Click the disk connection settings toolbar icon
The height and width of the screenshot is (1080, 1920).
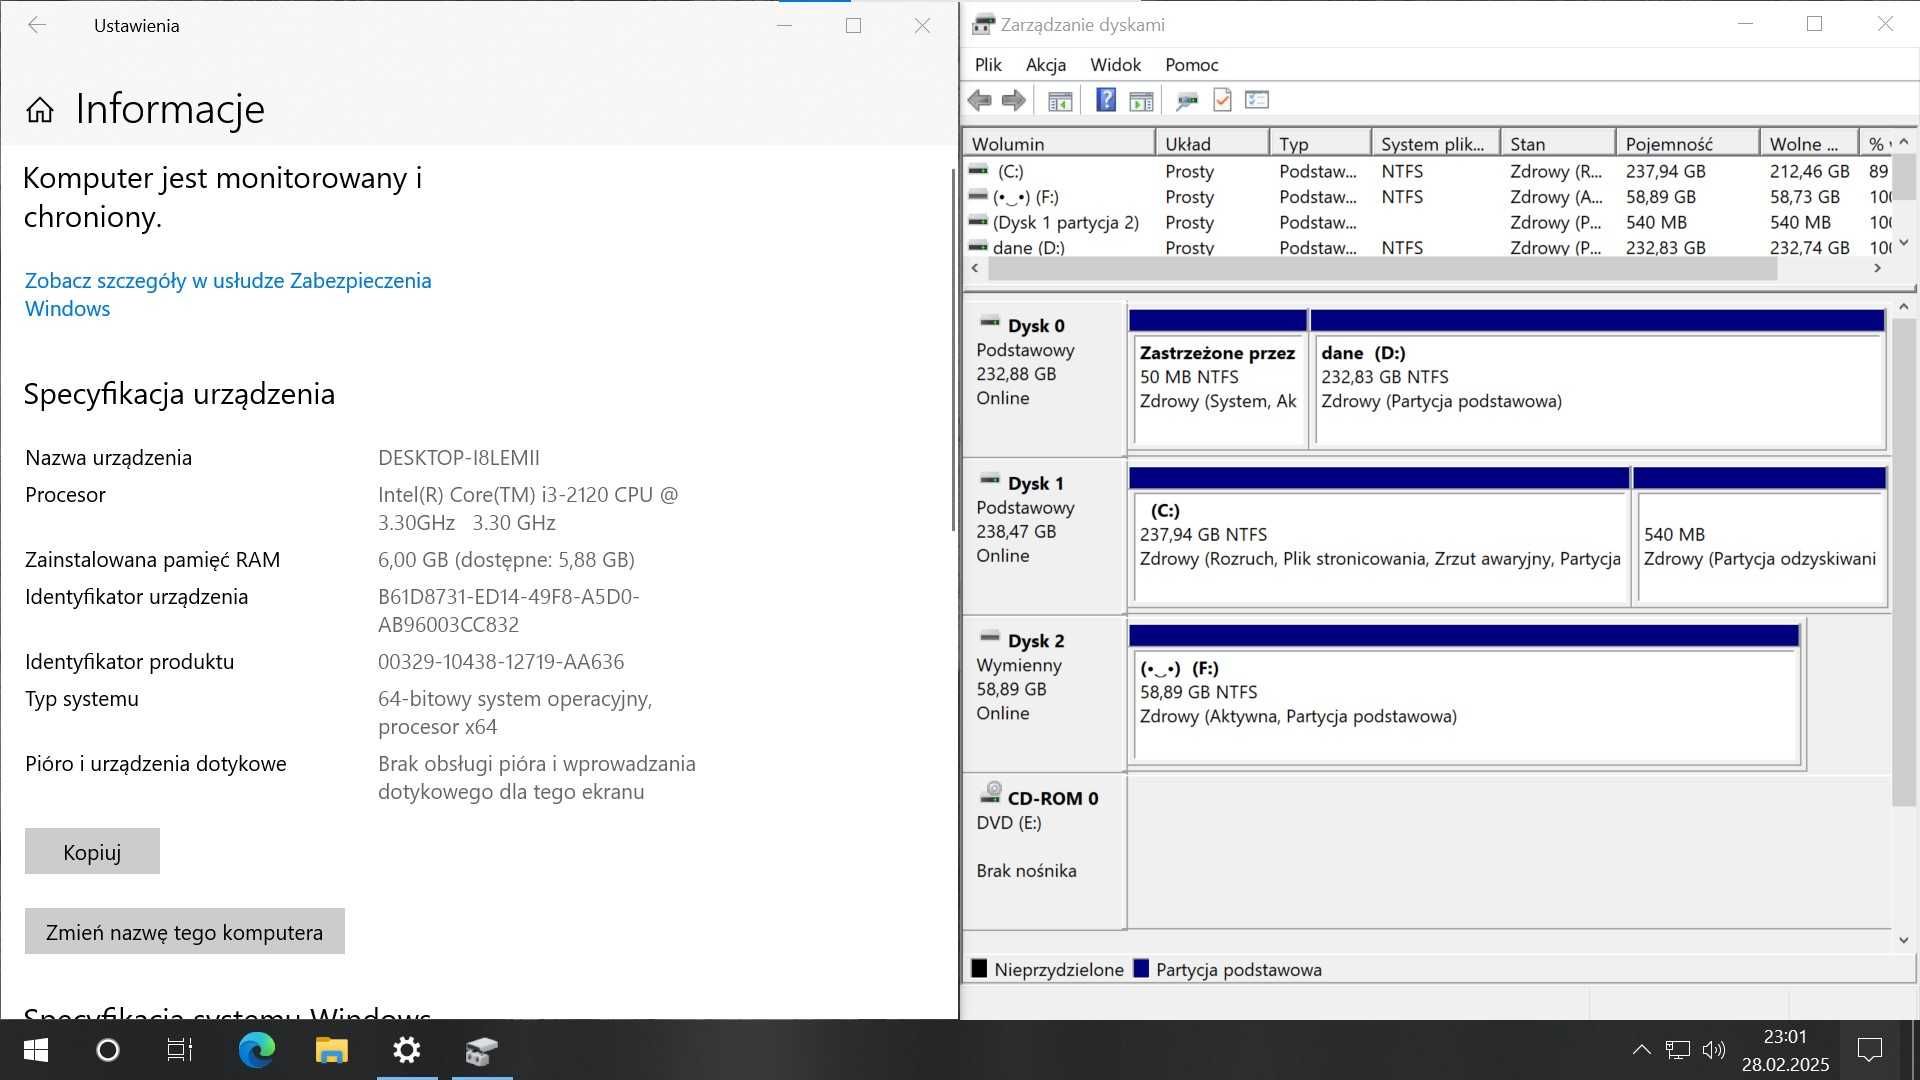[x=1187, y=100]
